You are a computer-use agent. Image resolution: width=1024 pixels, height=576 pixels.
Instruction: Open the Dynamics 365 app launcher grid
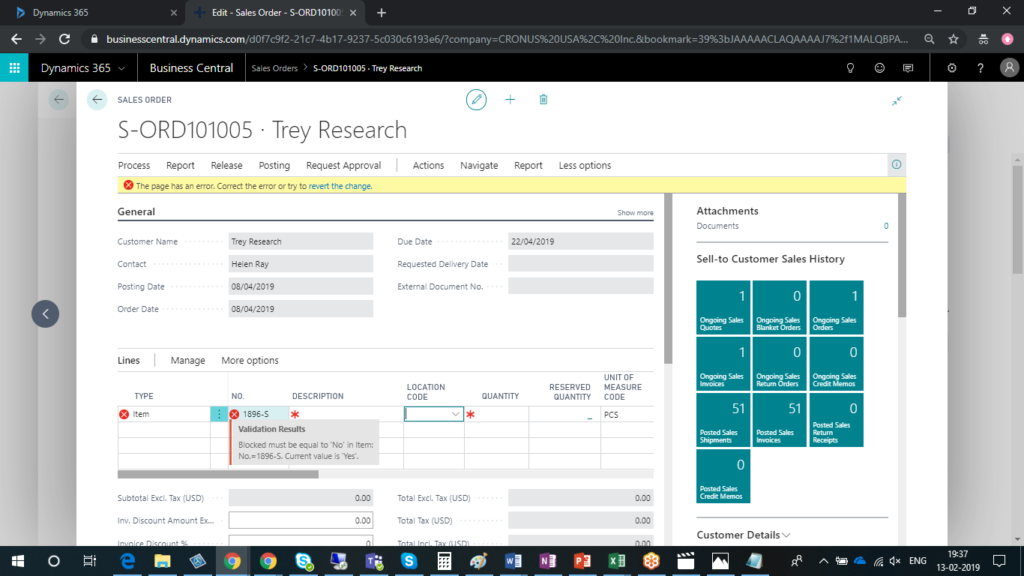pyautogui.click(x=15, y=68)
